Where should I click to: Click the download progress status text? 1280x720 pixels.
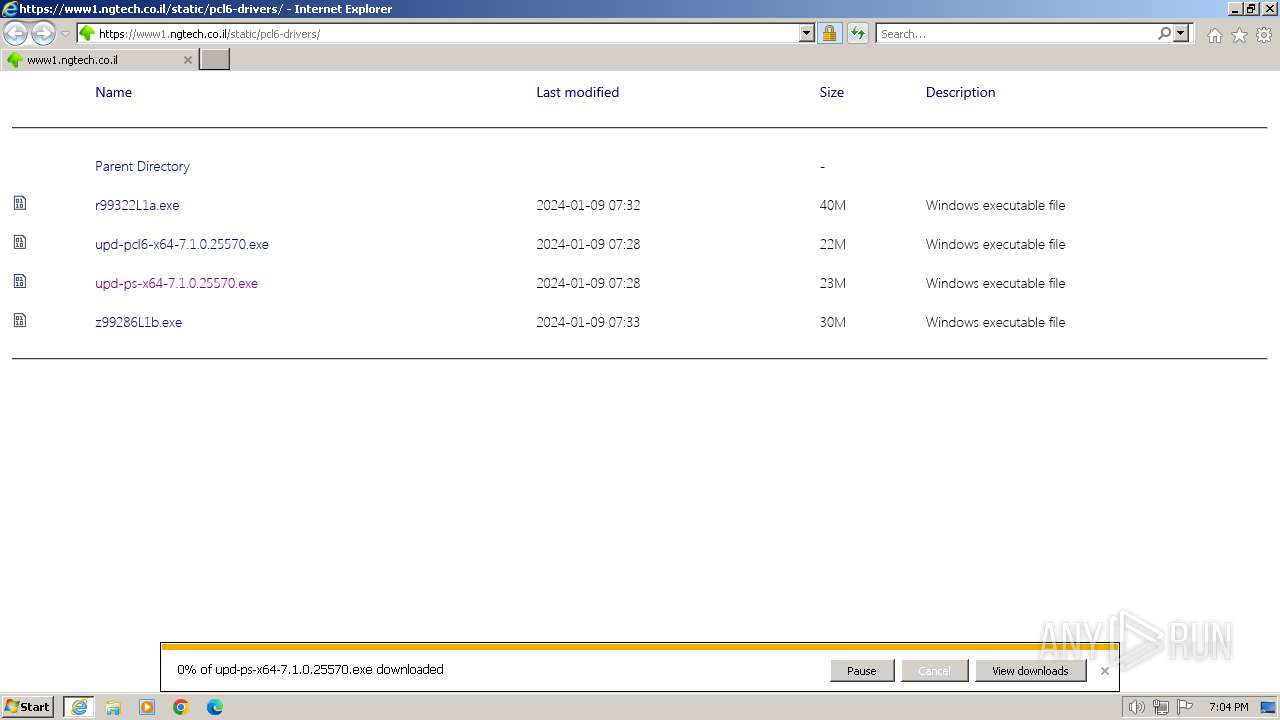tap(310, 669)
